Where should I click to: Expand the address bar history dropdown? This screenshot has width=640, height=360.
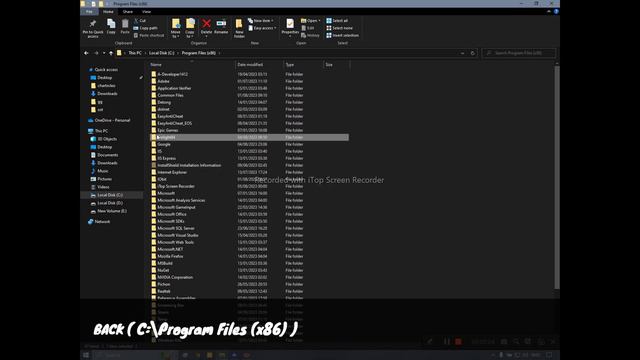[x=462, y=53]
